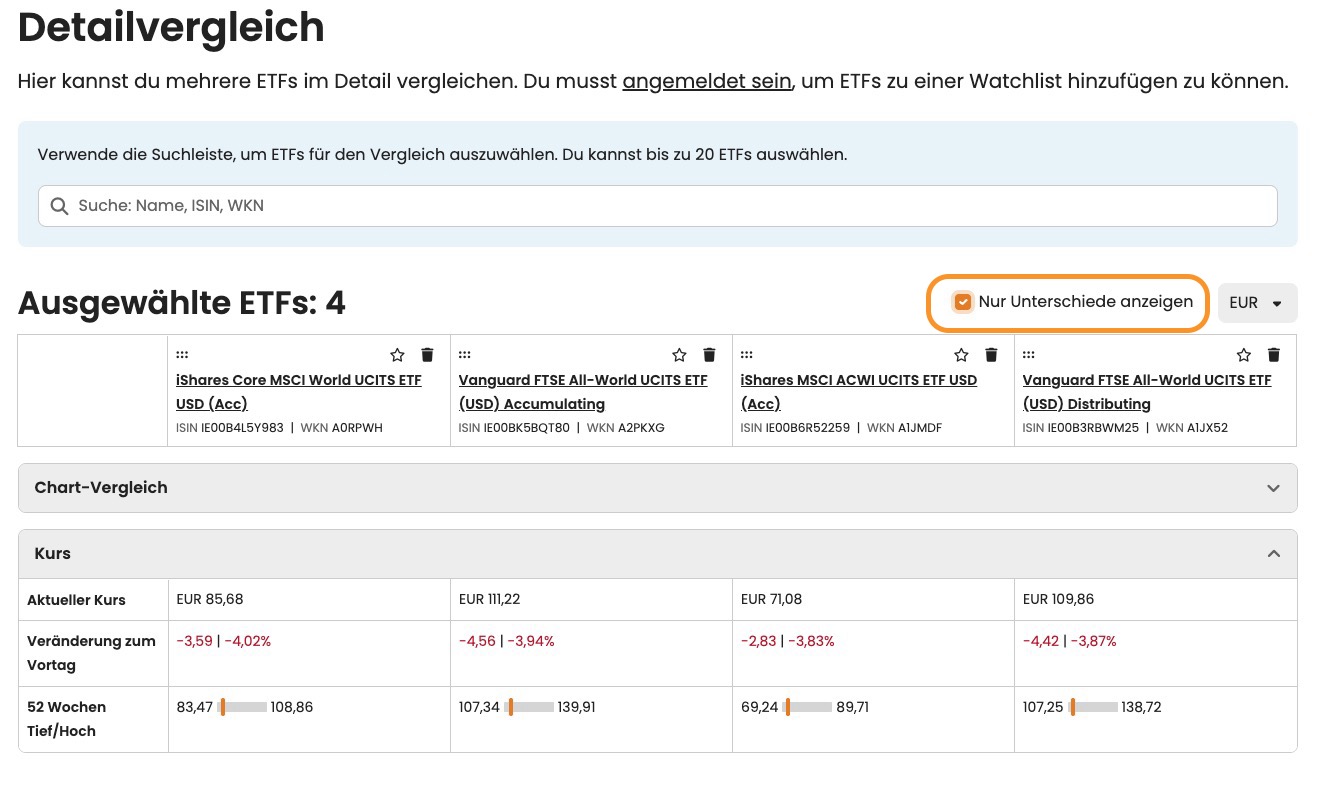
Task: Open the 'angemeldet sein' login link
Action: click(x=707, y=81)
